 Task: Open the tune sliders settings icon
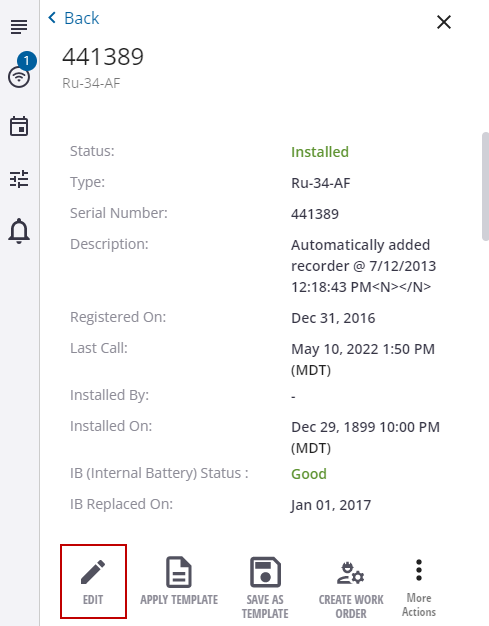click(19, 178)
